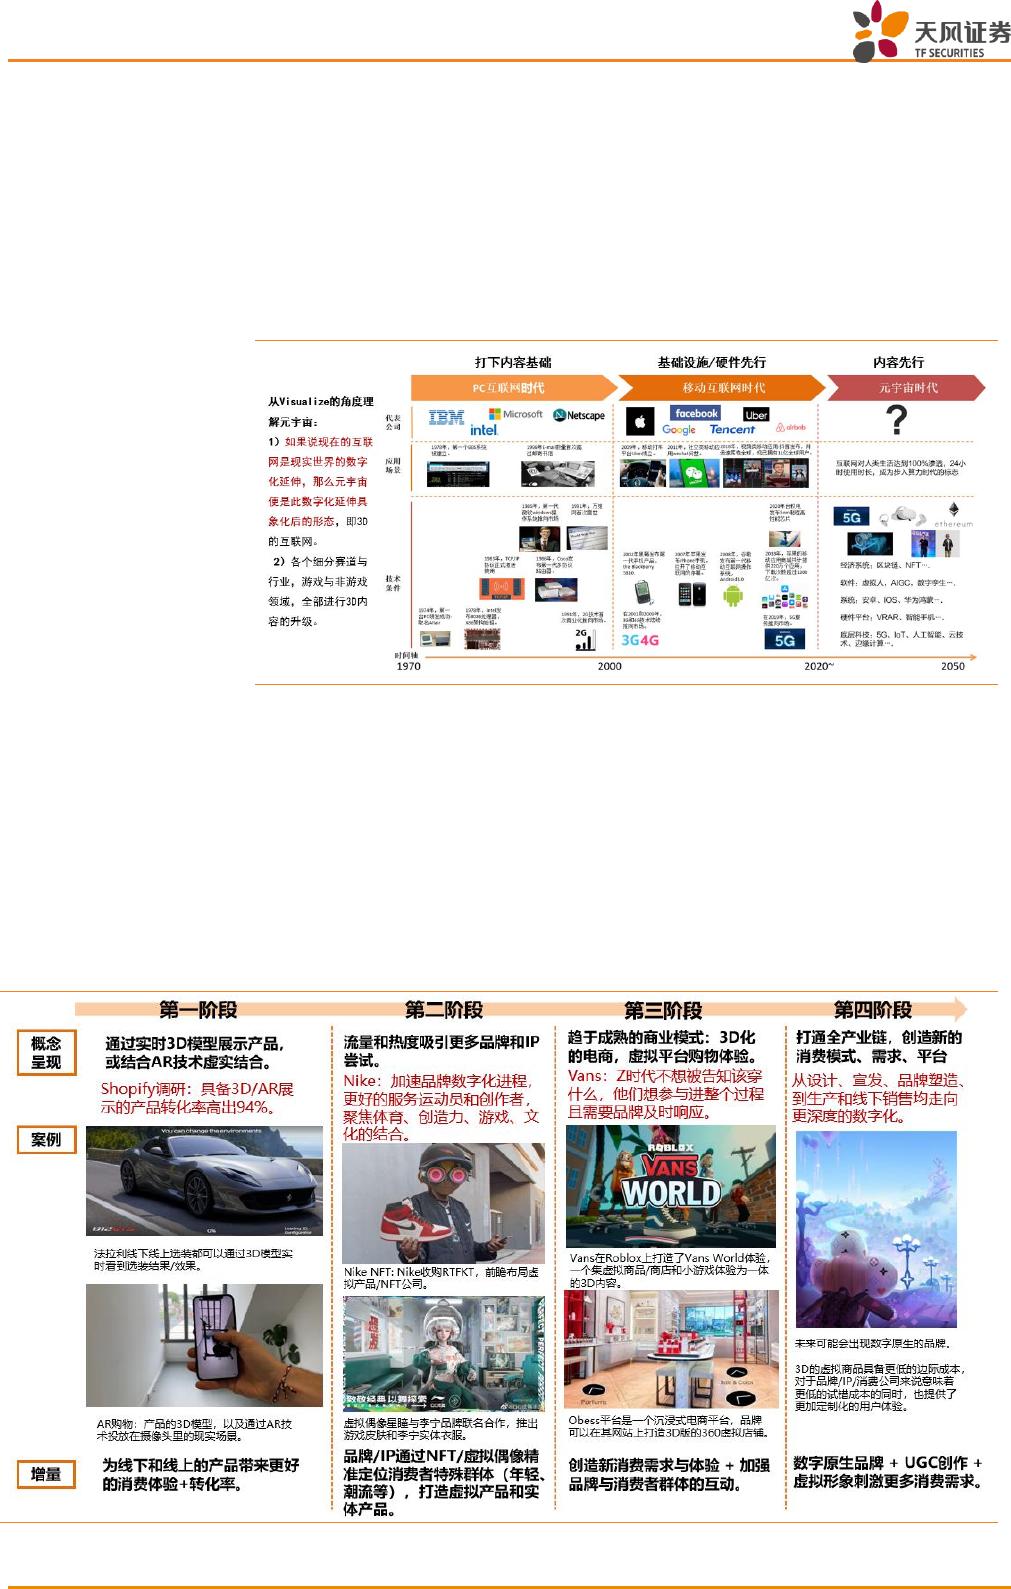Image resolution: width=1011 pixels, height=1589 pixels.
Task: Click 打通全产业链 text
Action: 878,1047
